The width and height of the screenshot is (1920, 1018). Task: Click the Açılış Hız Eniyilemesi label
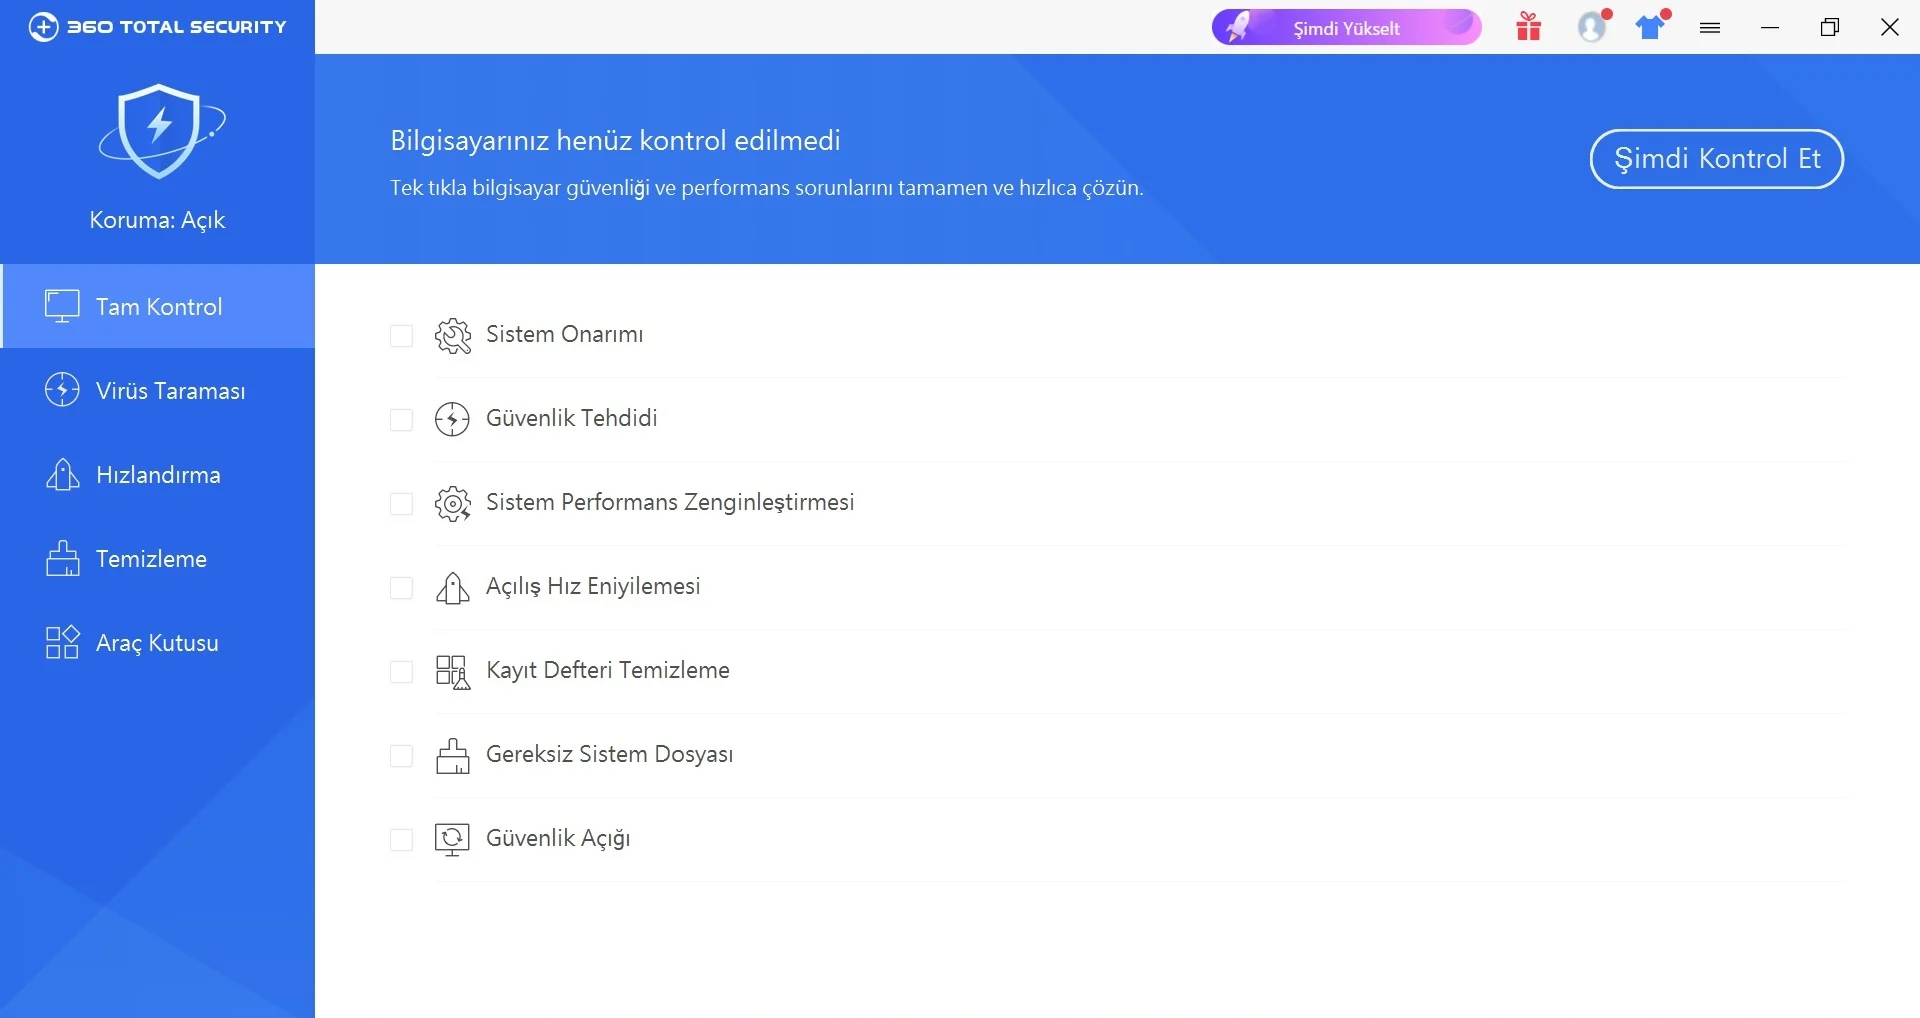point(593,586)
